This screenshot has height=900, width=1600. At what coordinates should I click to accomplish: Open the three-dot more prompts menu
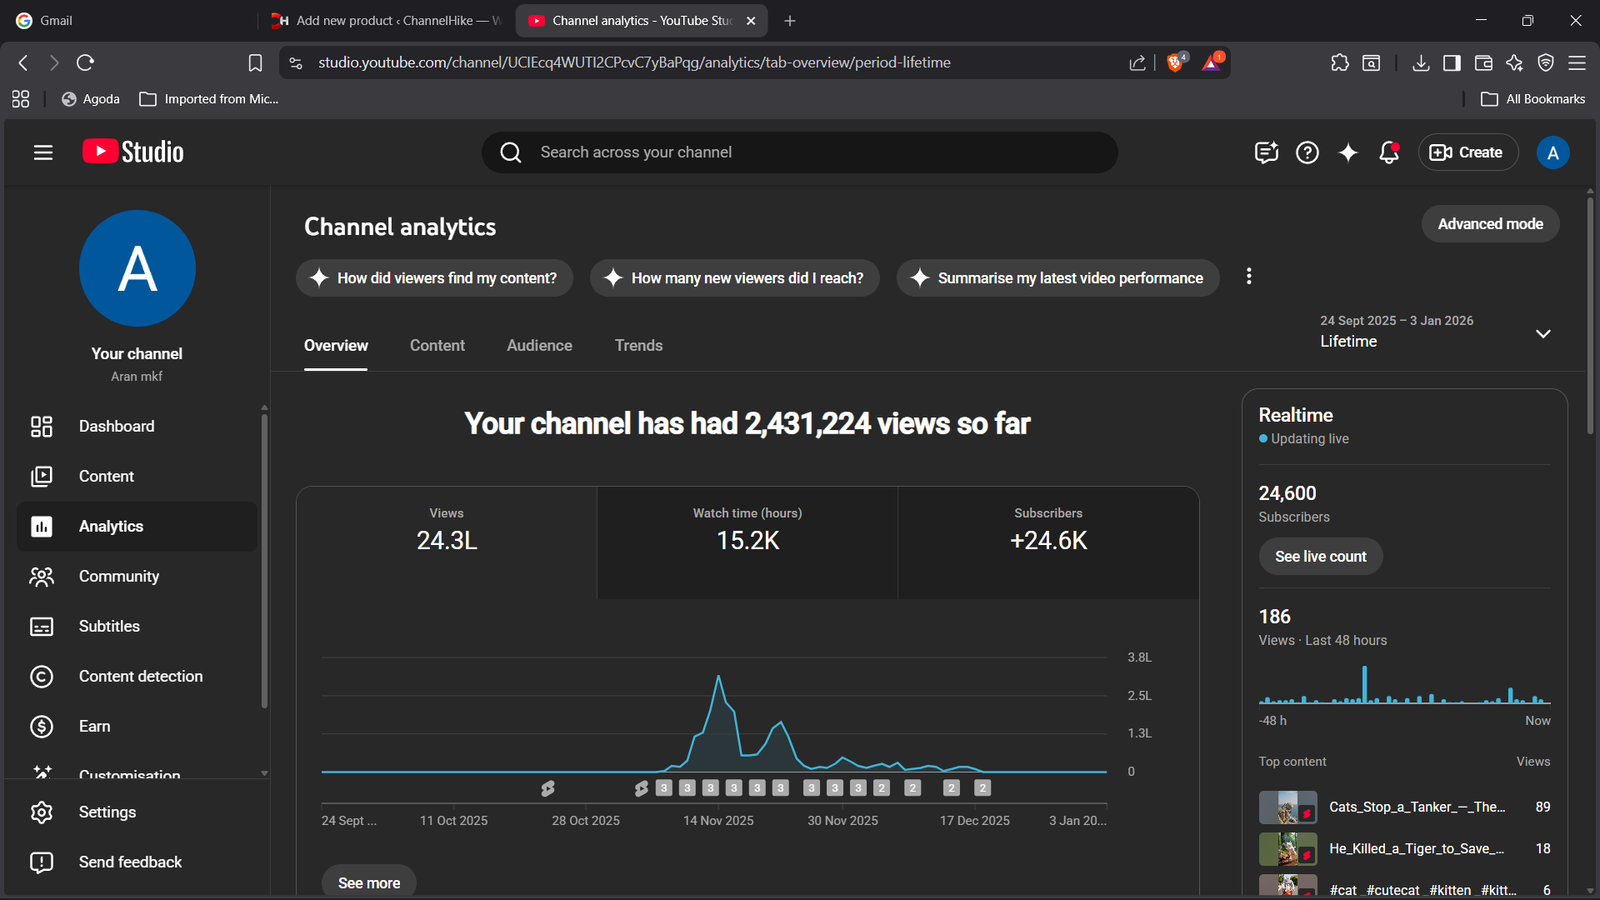(1248, 277)
